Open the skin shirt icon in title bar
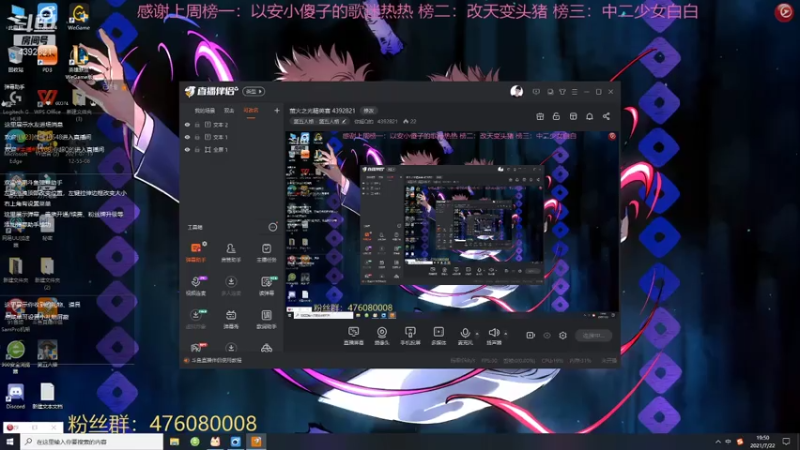Image resolution: width=800 pixels, height=450 pixels. (562, 92)
